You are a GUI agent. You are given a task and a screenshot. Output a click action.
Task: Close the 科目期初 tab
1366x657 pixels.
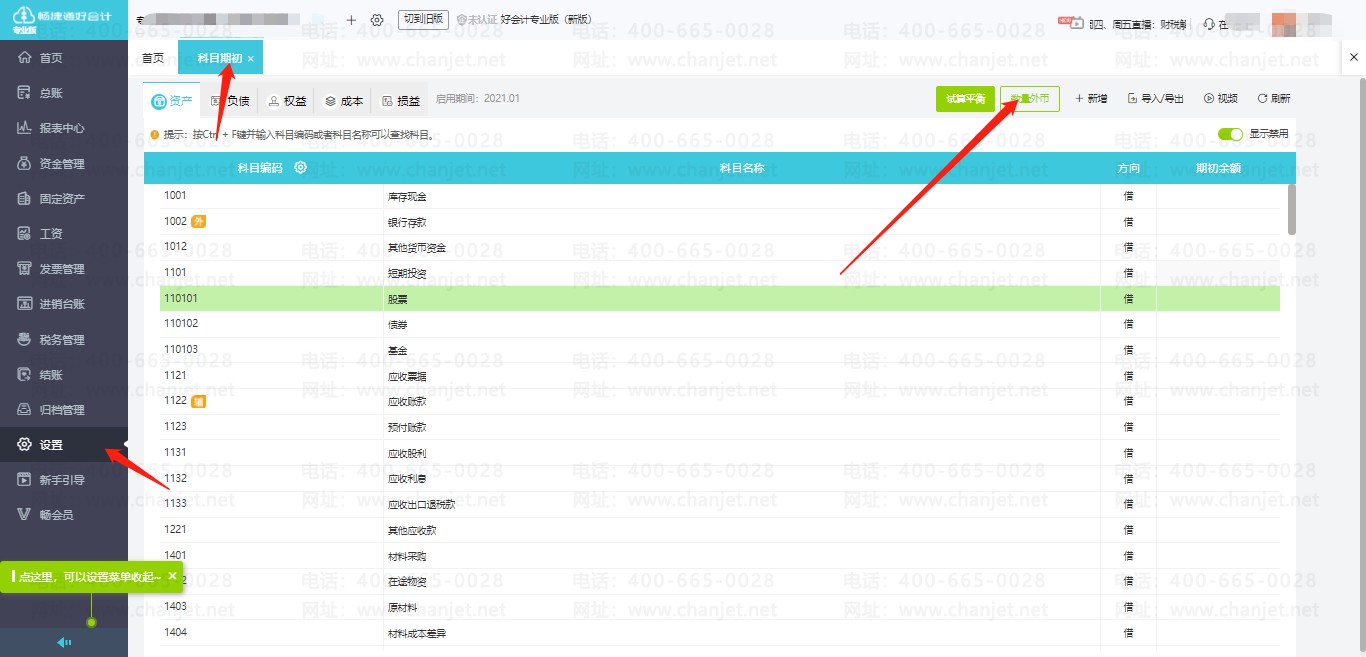pyautogui.click(x=251, y=59)
